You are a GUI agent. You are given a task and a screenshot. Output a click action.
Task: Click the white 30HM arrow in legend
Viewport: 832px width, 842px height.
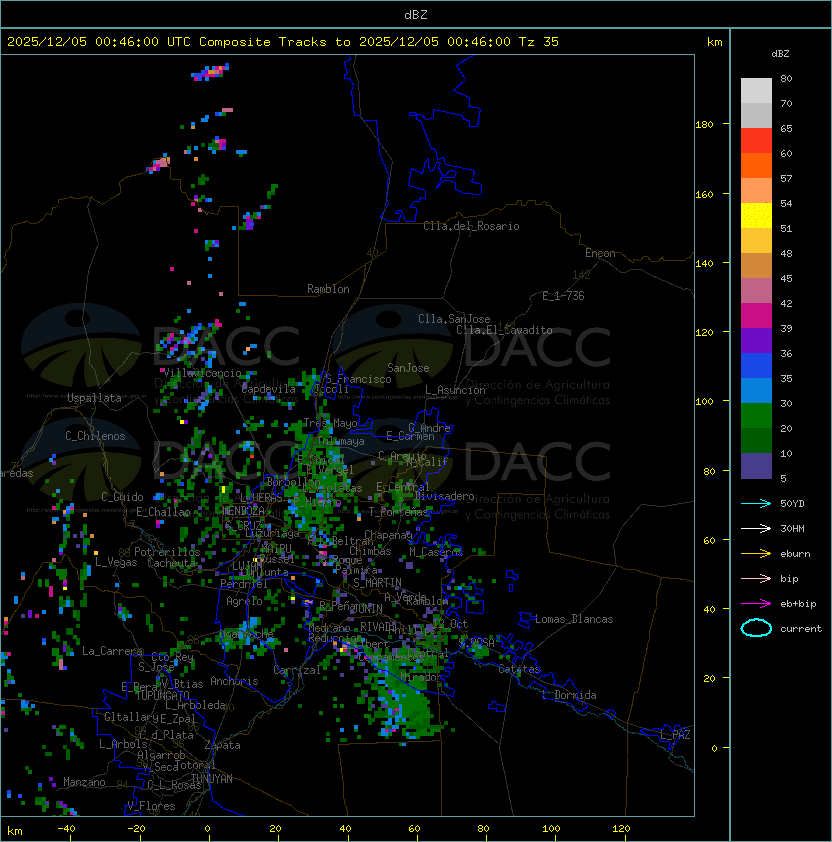(756, 528)
